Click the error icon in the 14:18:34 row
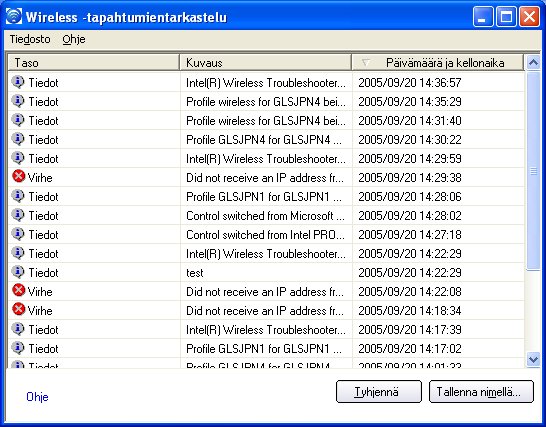This screenshot has width=546, height=427. [18, 309]
